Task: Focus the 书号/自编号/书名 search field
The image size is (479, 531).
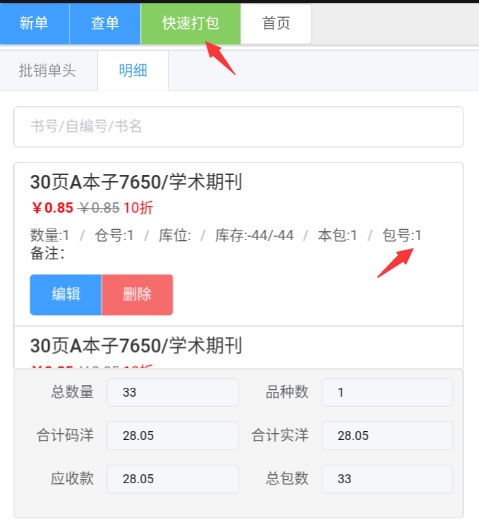Action: tap(238, 127)
